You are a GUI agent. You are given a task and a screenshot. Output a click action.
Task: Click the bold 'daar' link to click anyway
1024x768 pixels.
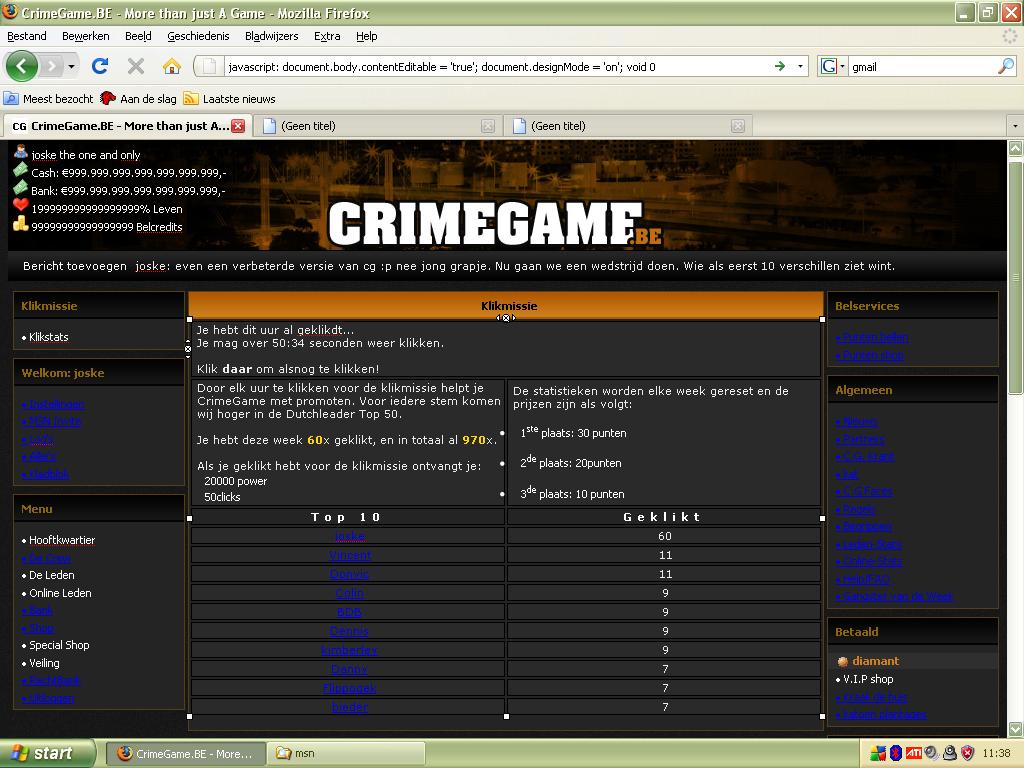pos(237,369)
